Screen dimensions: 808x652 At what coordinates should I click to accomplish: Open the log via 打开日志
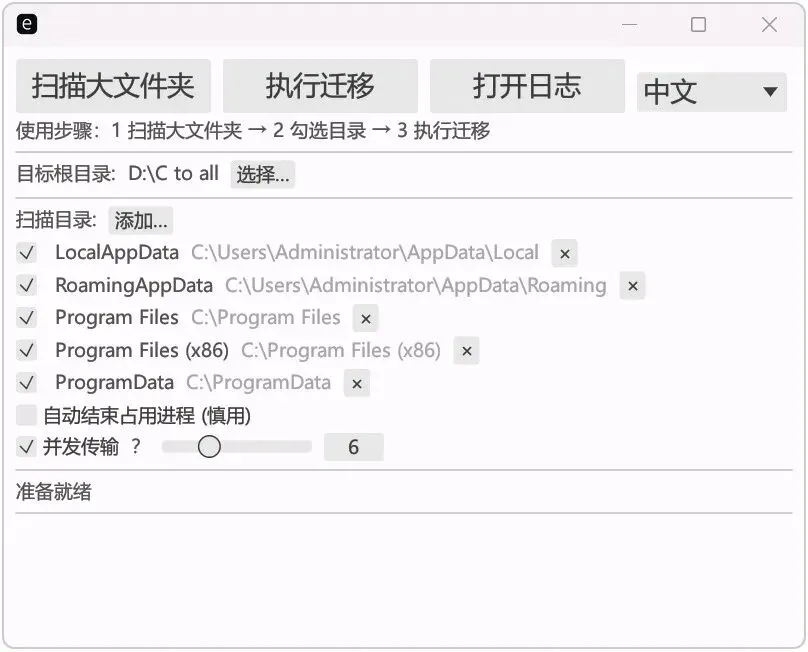tap(527, 86)
